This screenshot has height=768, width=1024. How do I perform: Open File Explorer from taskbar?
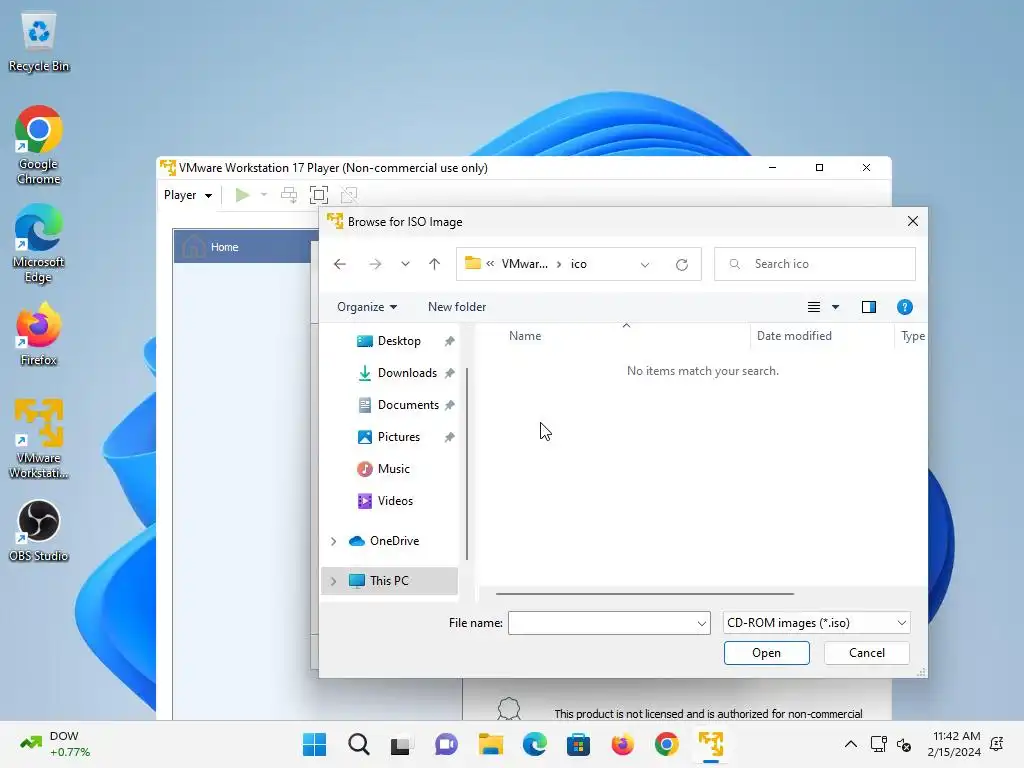pos(490,744)
